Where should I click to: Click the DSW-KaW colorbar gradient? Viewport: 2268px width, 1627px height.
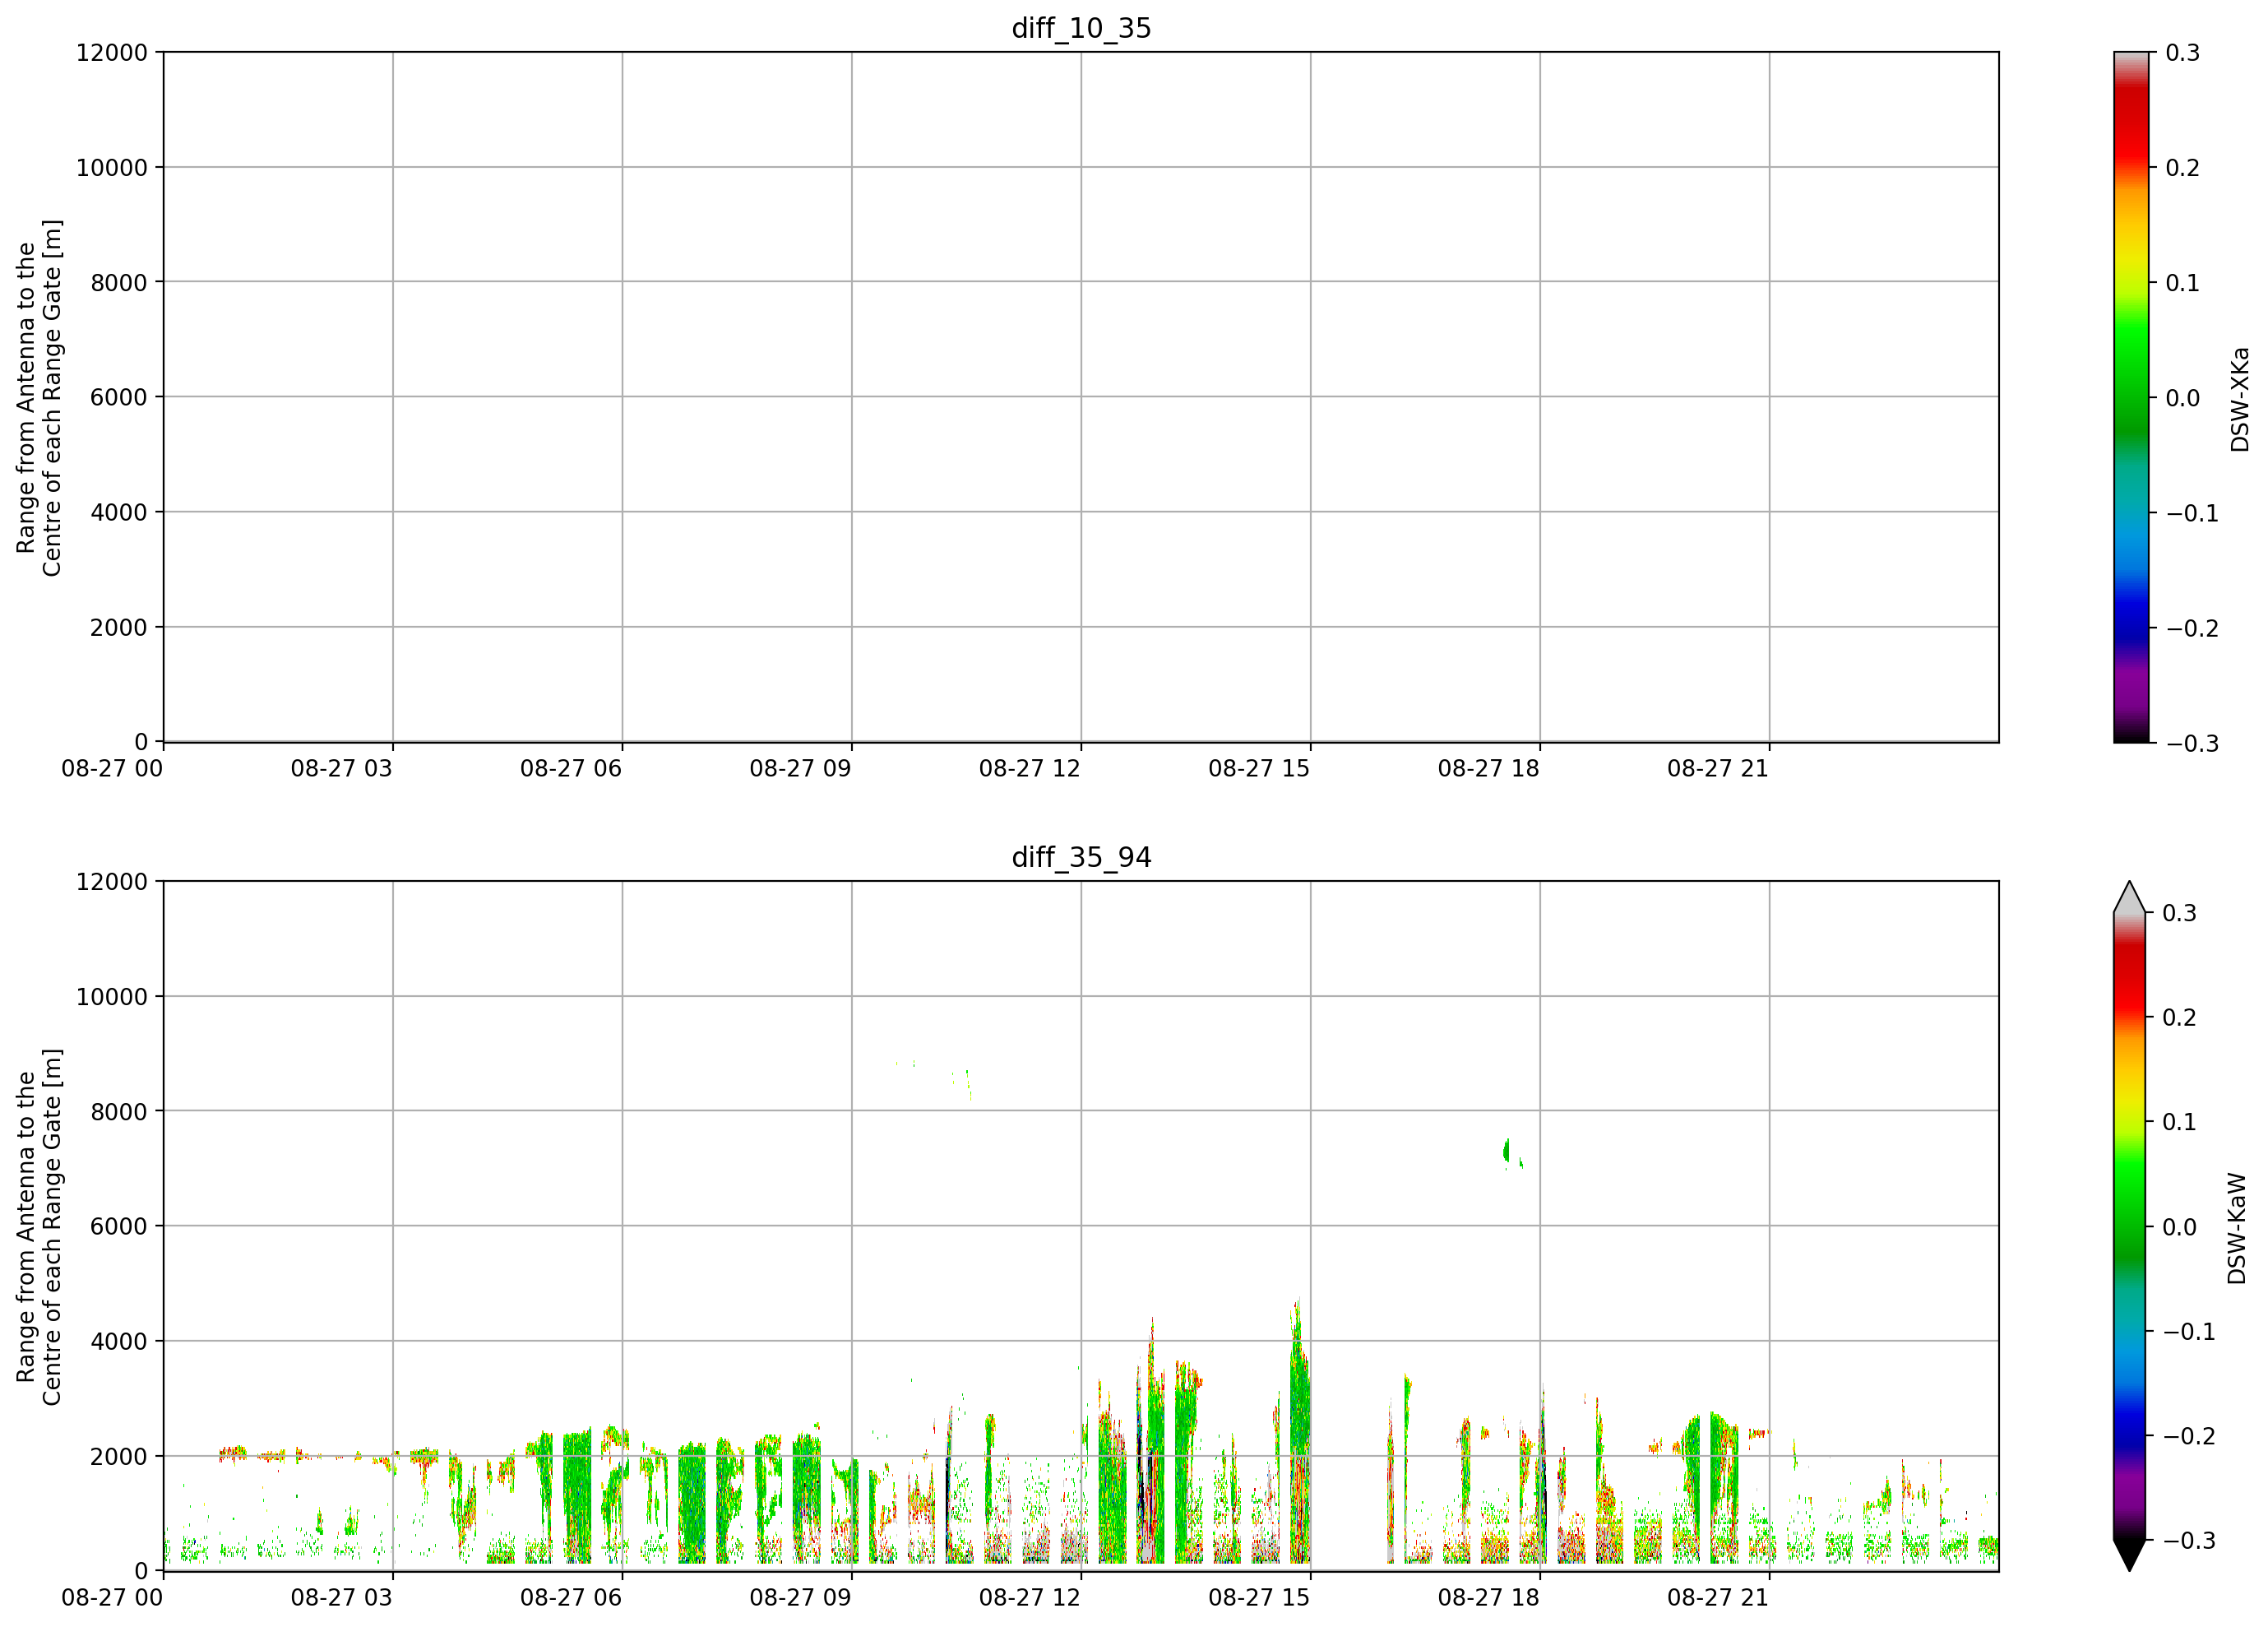pyautogui.click(x=2129, y=1226)
